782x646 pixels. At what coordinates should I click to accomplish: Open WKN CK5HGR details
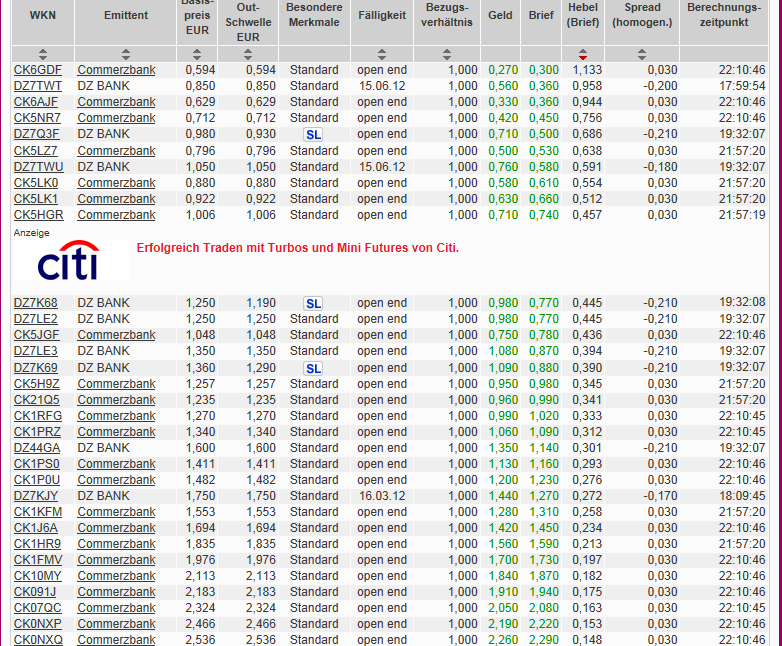(38, 215)
